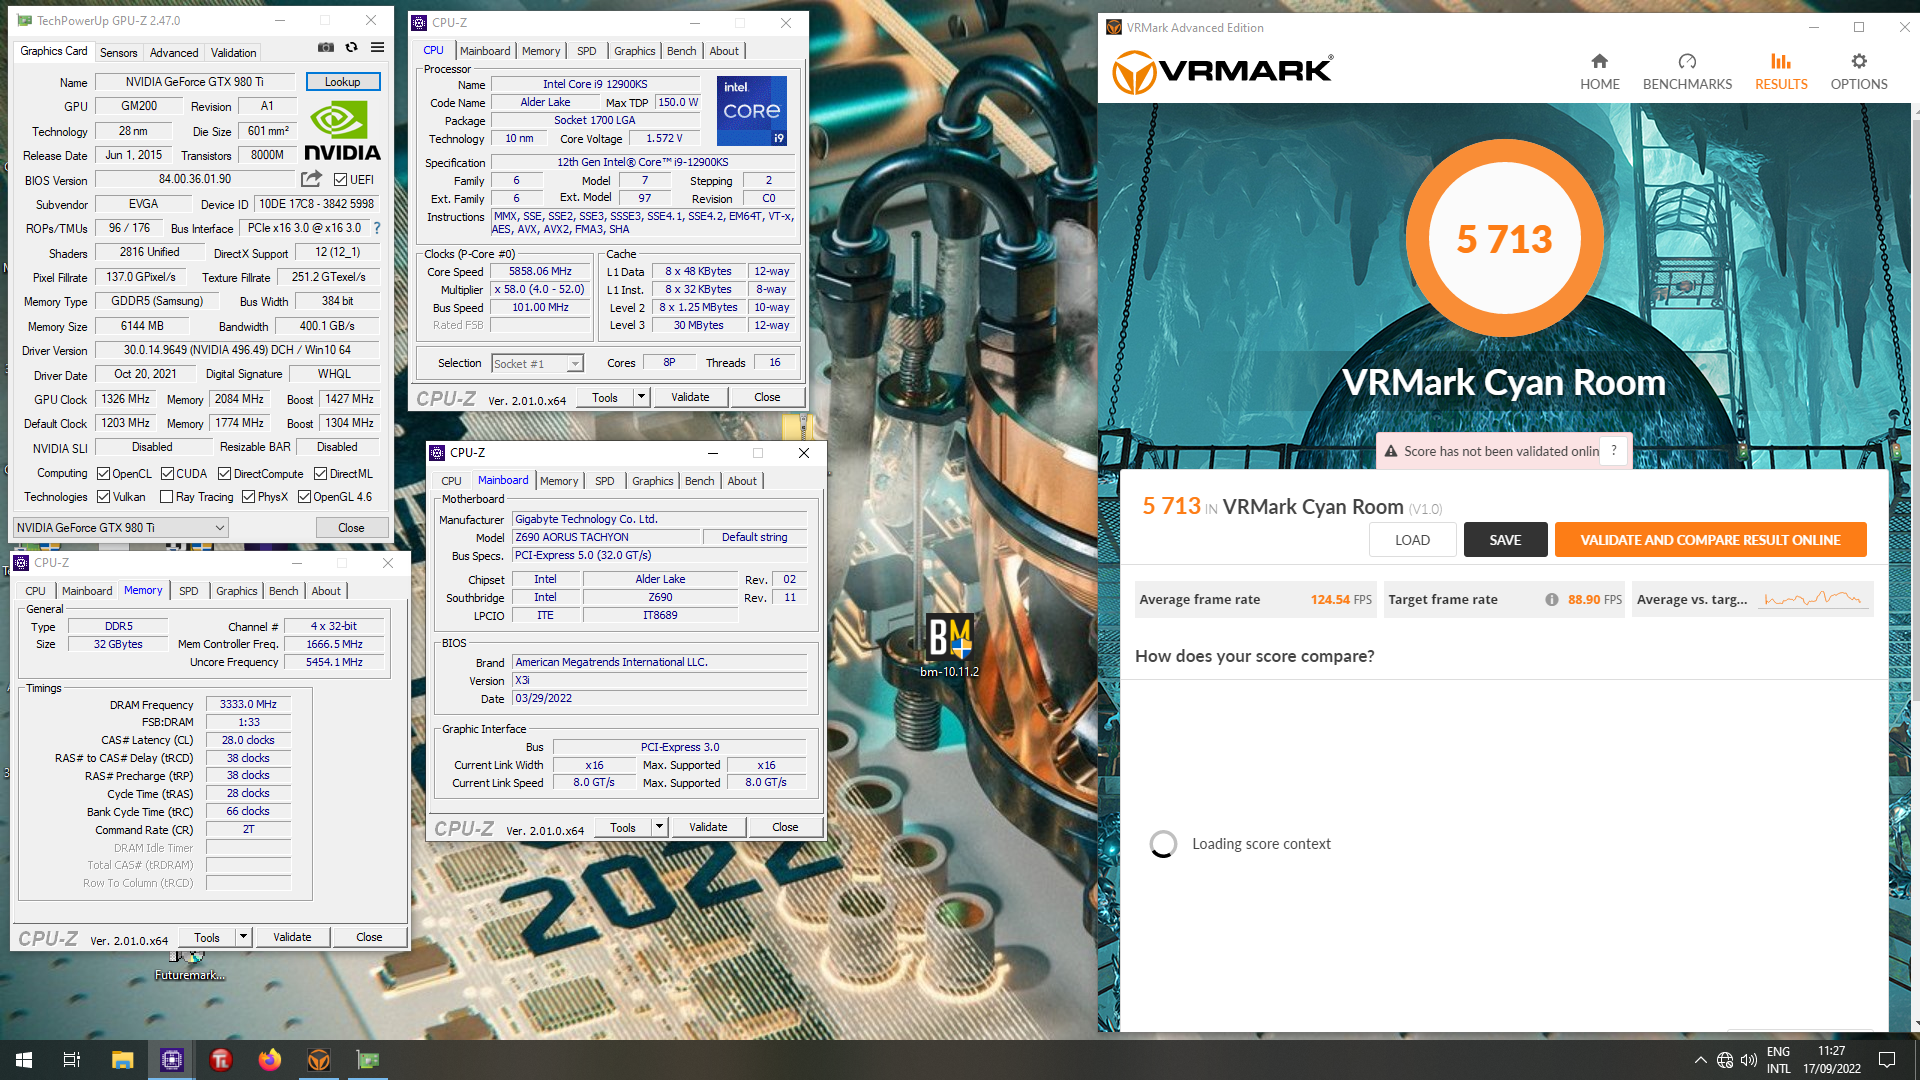Show hidden tray icons chevron
Viewport: 1920px width, 1080px height.
1700,1060
